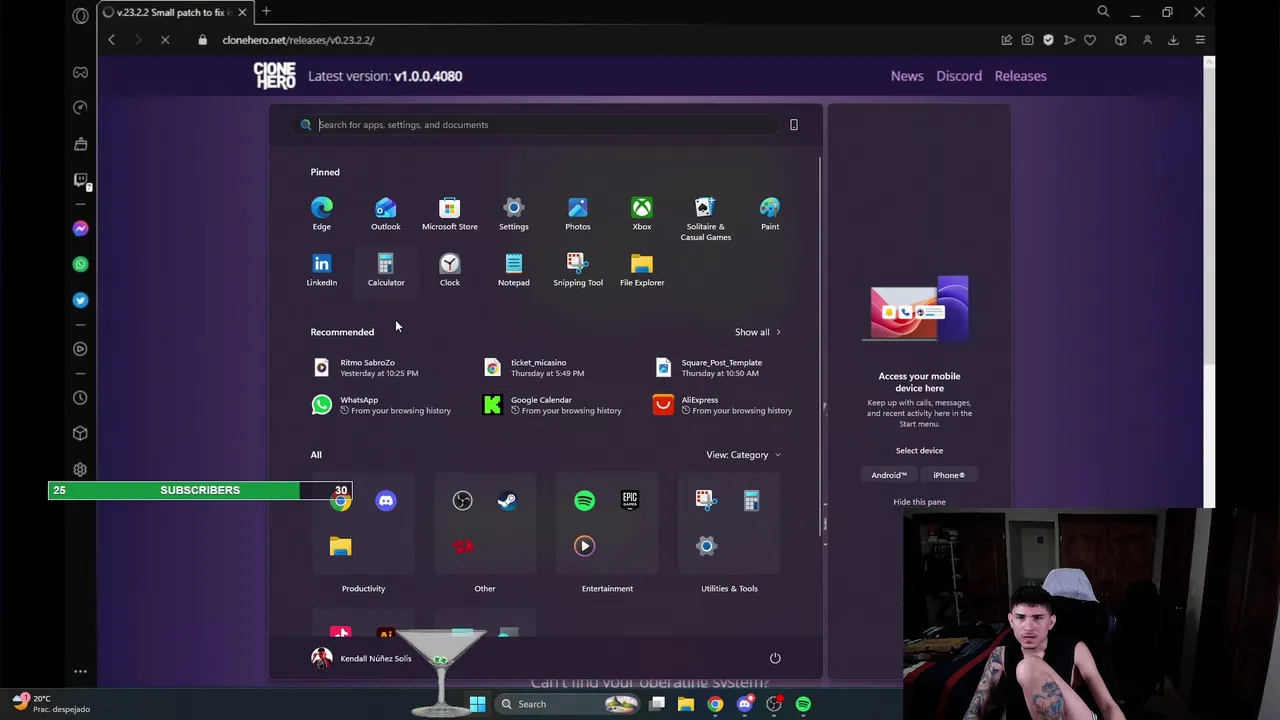Image resolution: width=1280 pixels, height=720 pixels.
Task: Open Opera GX Twitch sidebar icon
Action: (80, 180)
